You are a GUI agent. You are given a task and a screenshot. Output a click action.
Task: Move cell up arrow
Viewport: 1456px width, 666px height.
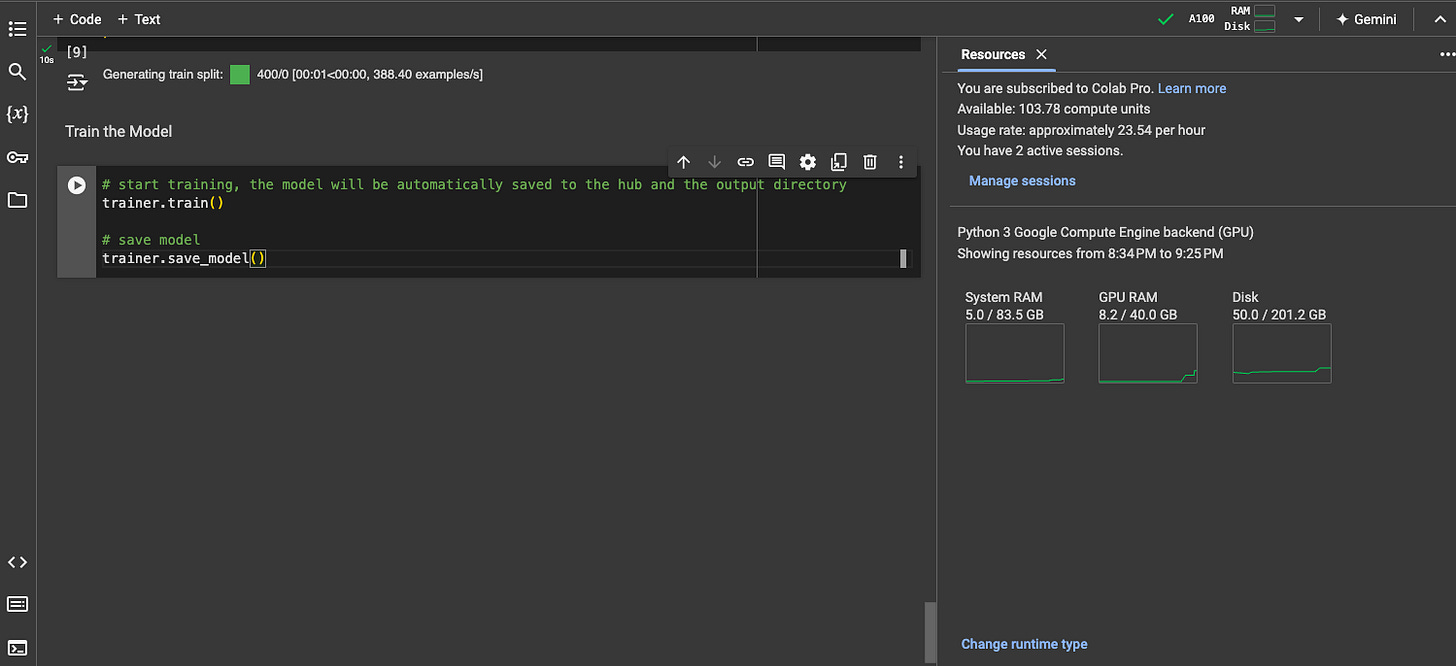(x=684, y=162)
